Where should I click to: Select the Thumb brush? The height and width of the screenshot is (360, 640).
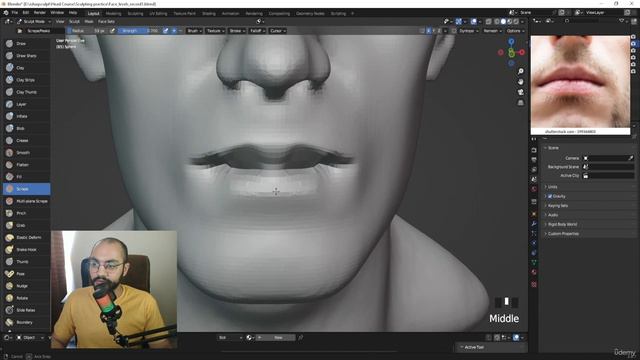[x=27, y=262]
